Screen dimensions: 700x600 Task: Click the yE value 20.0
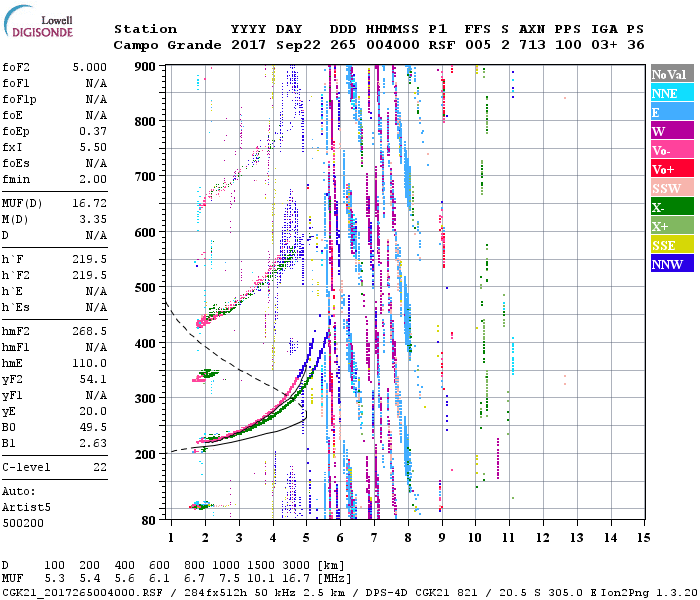[x=93, y=412]
